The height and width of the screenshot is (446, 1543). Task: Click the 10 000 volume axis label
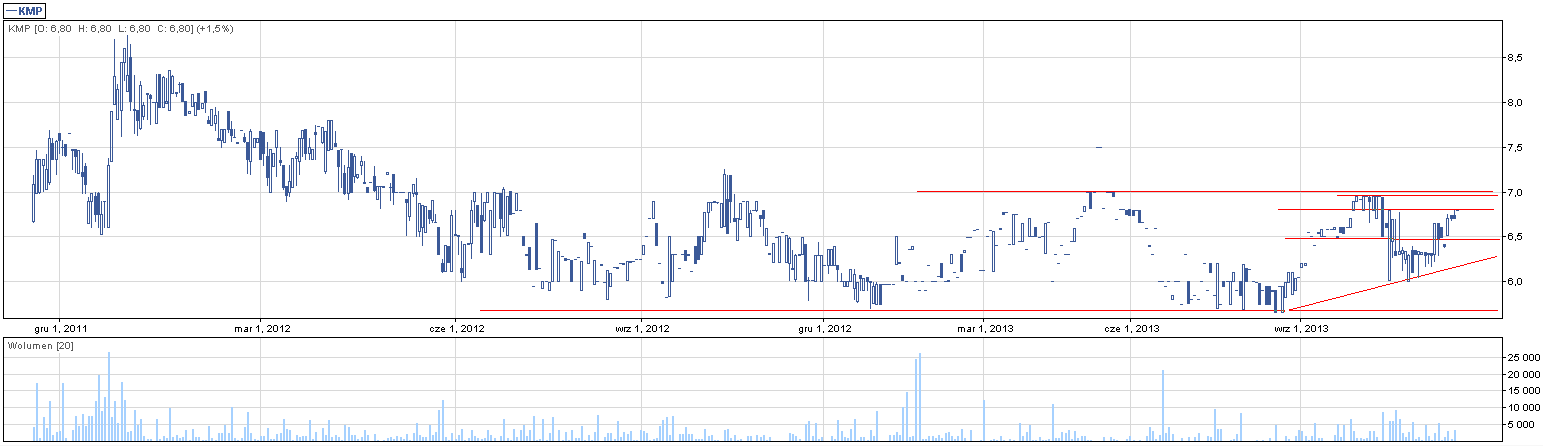[1523, 408]
